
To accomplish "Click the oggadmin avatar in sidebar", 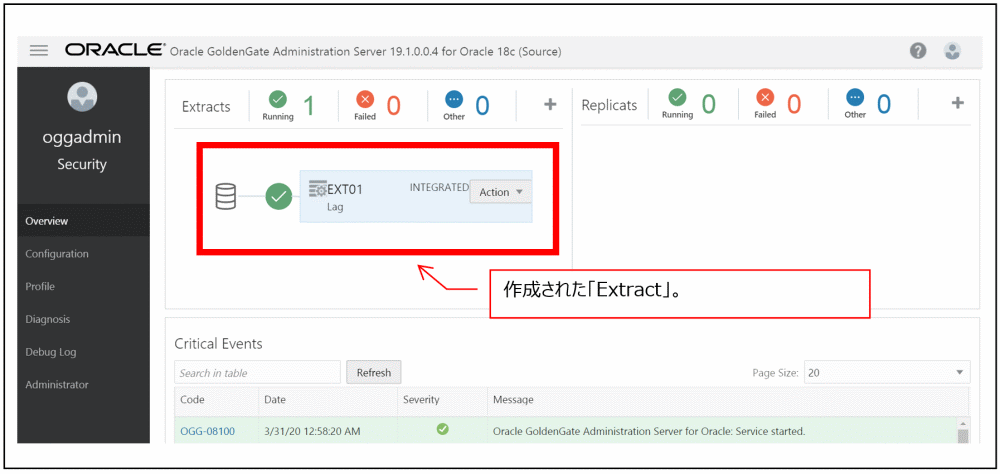I will pos(82,96).
